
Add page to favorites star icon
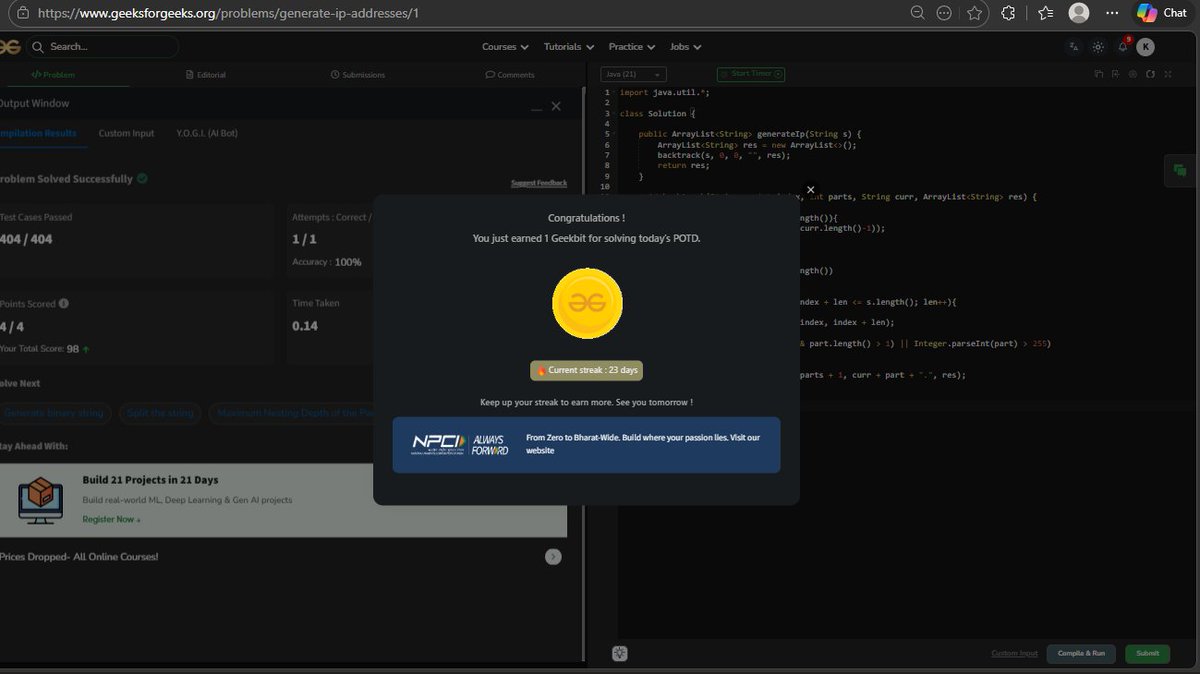(974, 13)
